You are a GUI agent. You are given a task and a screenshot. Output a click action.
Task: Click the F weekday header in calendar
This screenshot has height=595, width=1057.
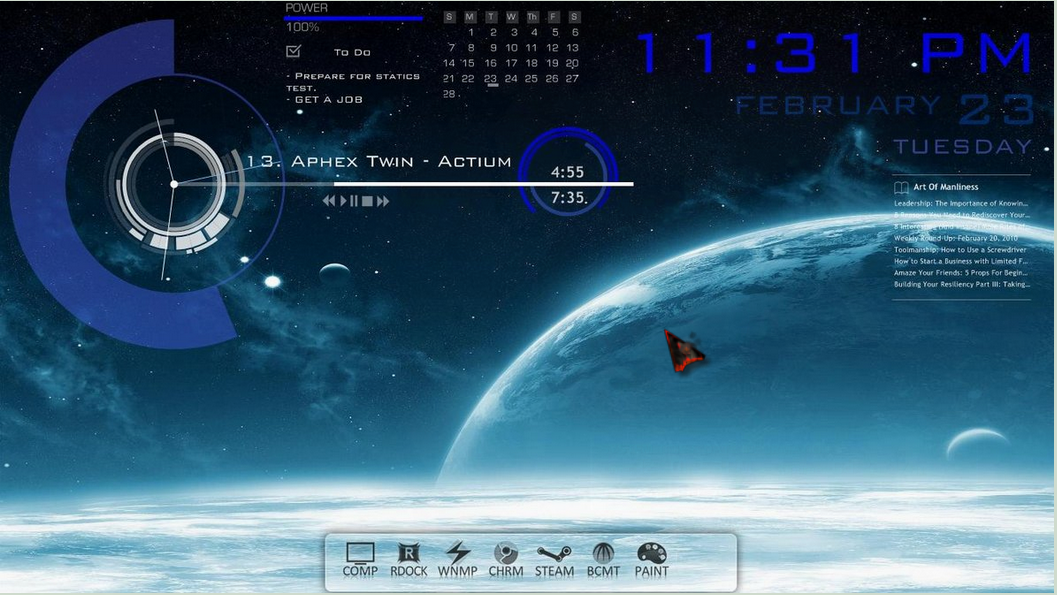[553, 17]
